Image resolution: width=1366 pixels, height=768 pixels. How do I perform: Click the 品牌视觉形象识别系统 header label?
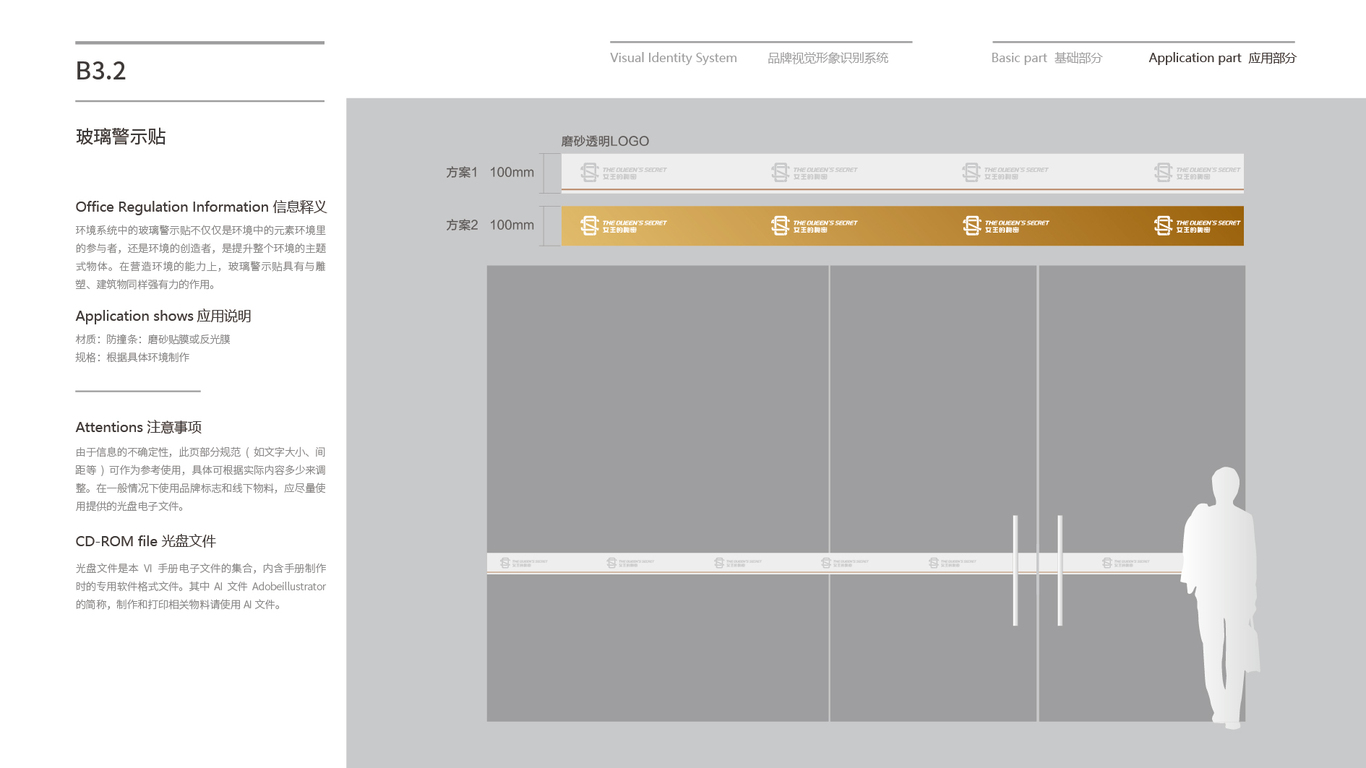click(828, 58)
